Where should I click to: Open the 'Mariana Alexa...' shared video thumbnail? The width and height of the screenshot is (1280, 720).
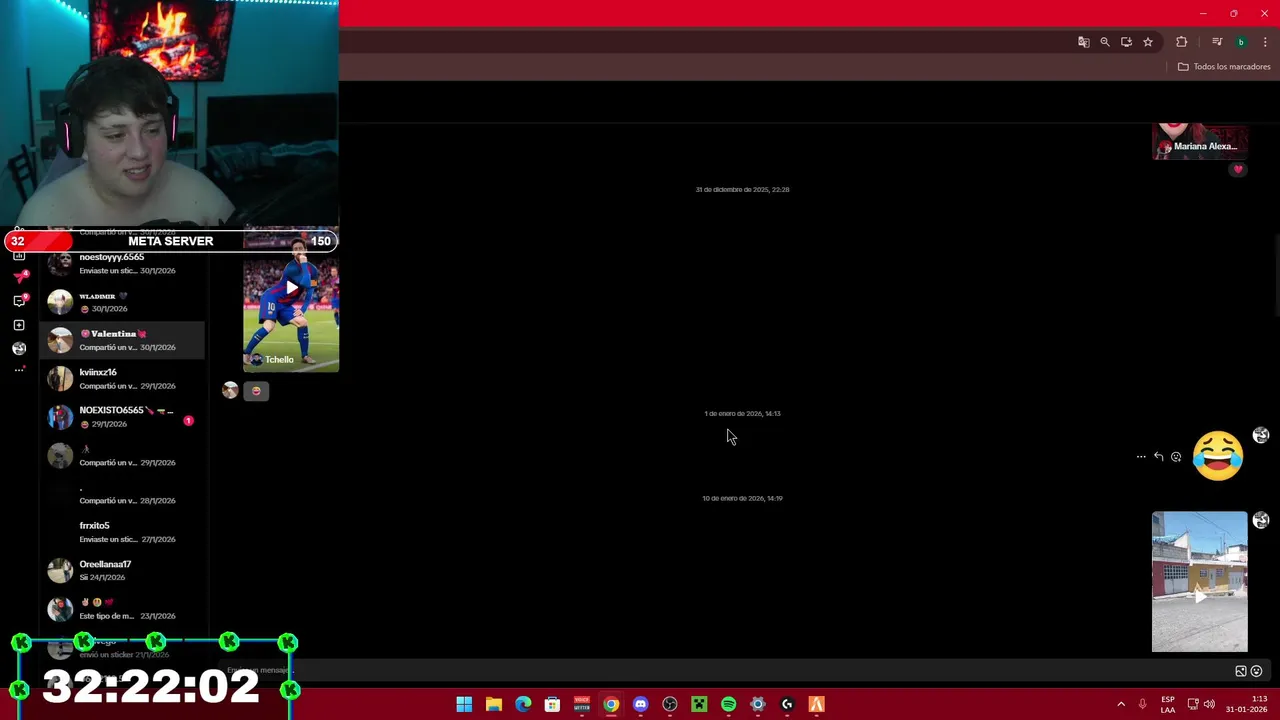[1199, 141]
